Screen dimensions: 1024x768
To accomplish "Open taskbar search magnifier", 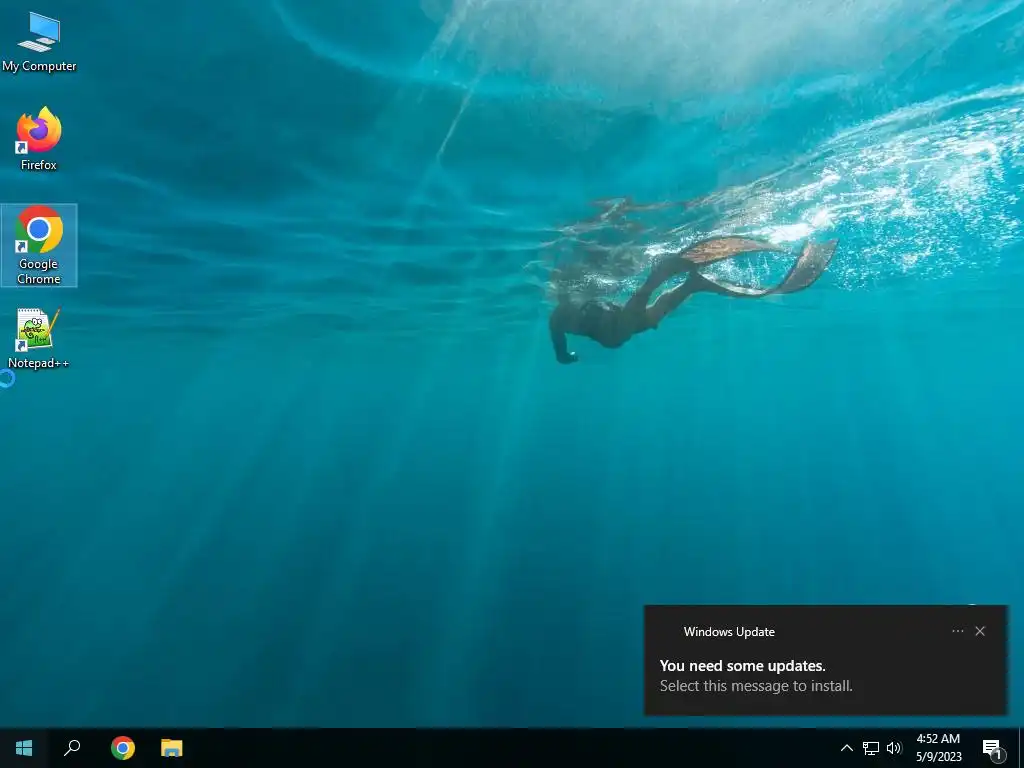I will point(72,748).
